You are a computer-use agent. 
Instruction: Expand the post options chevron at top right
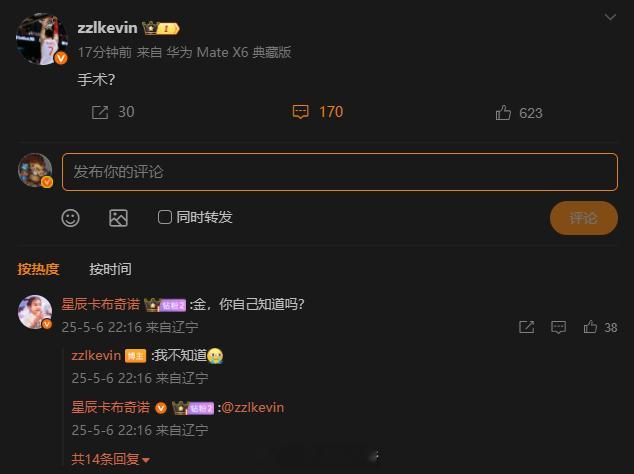click(x=610, y=17)
